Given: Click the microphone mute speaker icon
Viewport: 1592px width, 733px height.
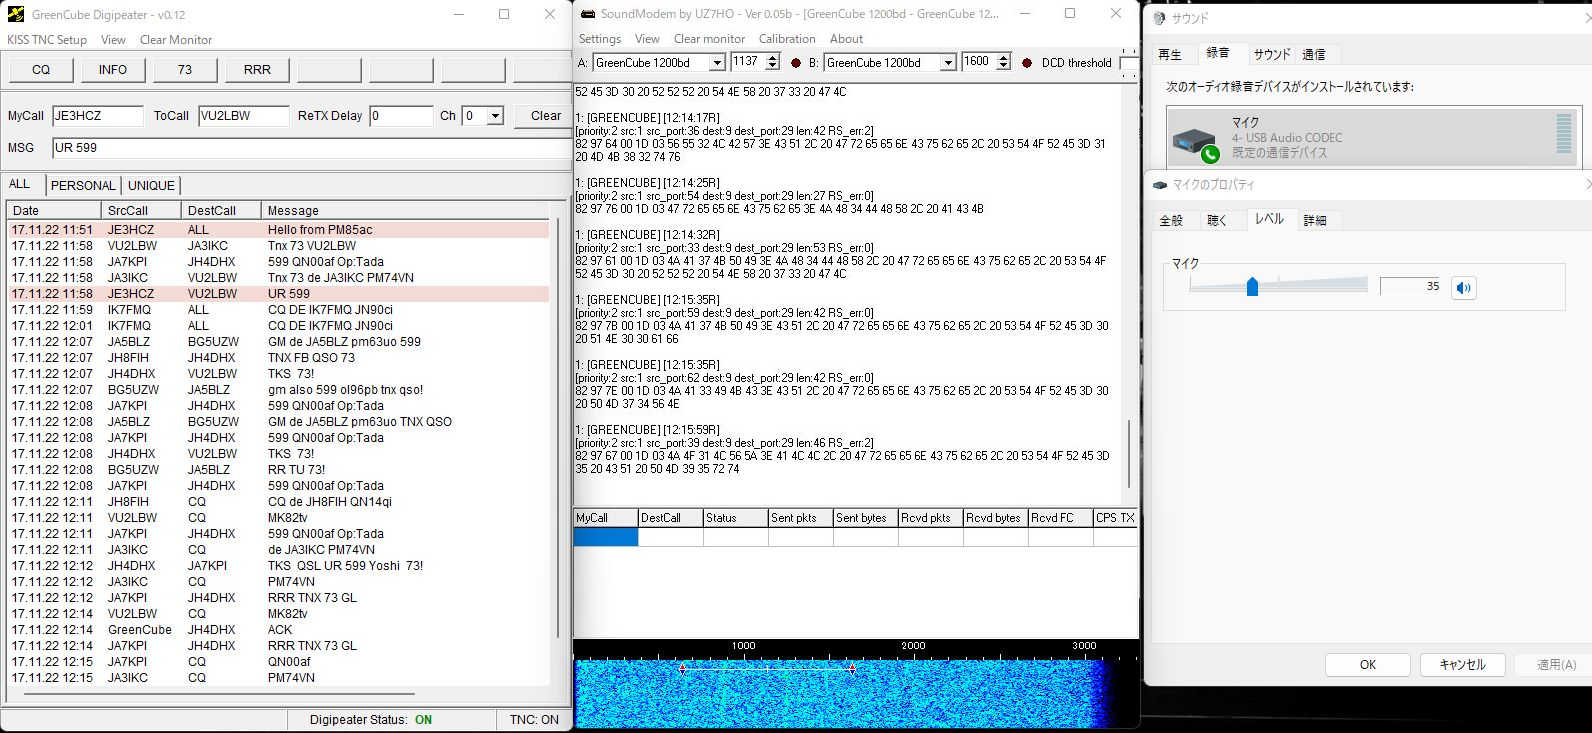Looking at the screenshot, I should coord(1464,288).
